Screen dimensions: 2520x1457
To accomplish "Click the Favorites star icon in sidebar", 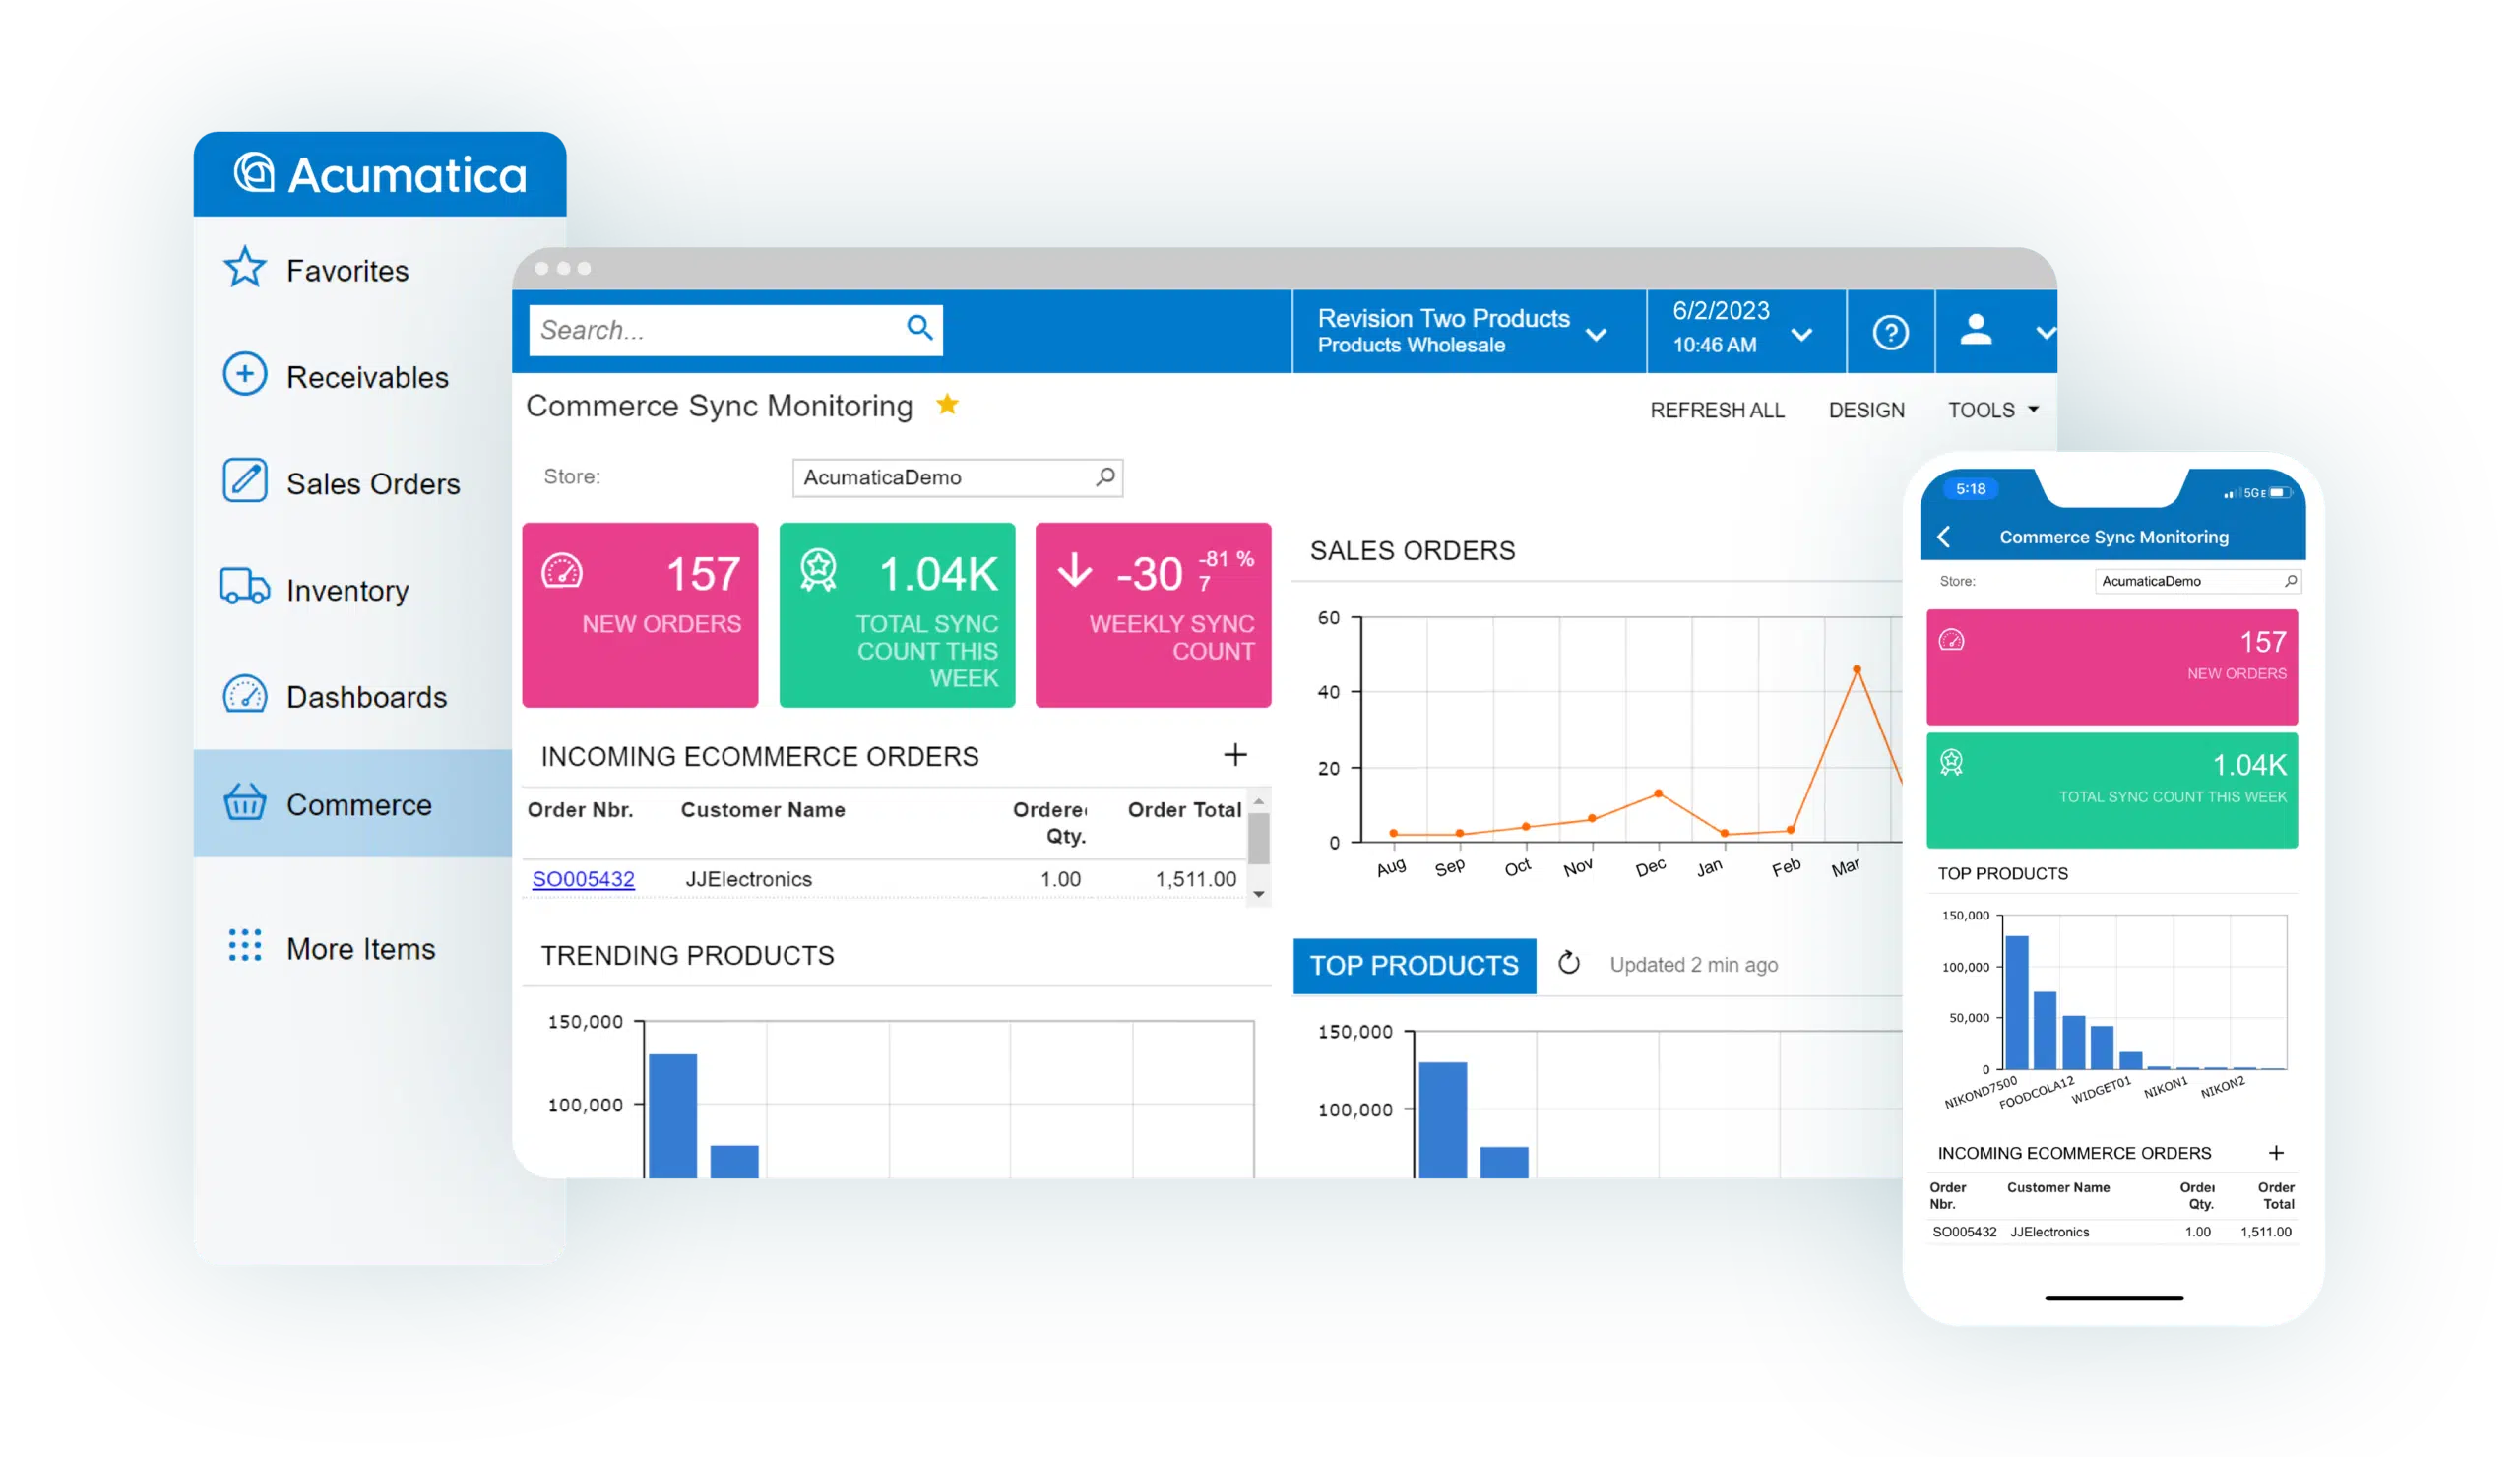I will coord(245,268).
